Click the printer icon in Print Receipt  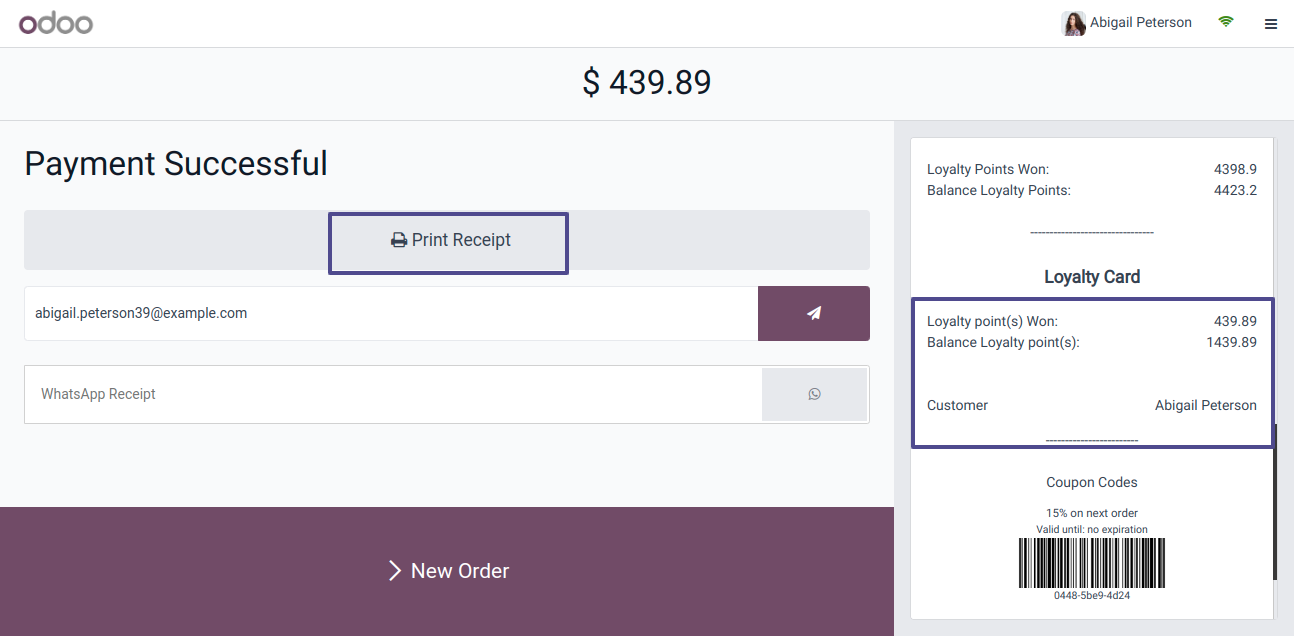pos(399,241)
